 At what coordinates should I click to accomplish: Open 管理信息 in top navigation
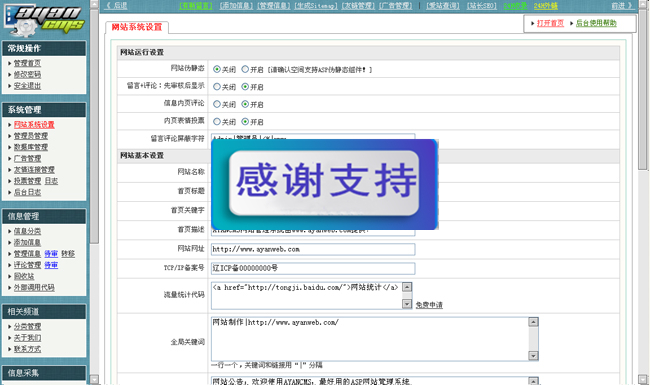coord(274,6)
